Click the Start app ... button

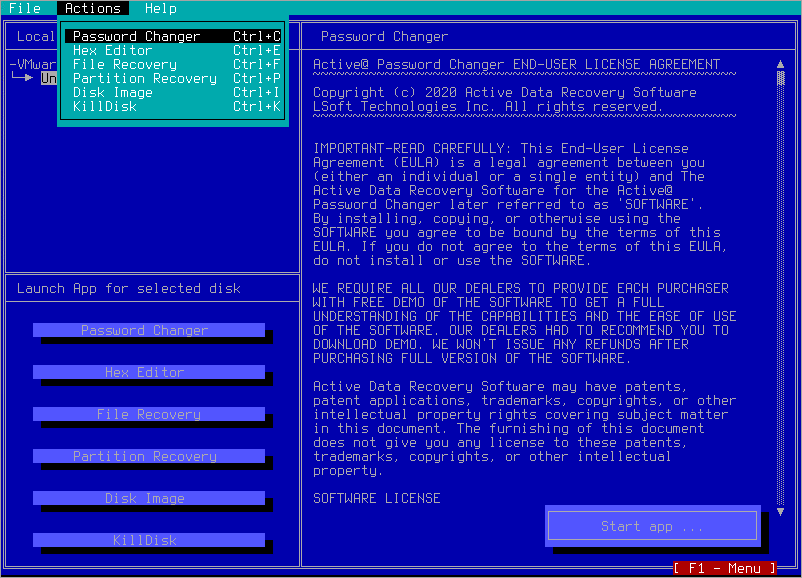(x=653, y=526)
